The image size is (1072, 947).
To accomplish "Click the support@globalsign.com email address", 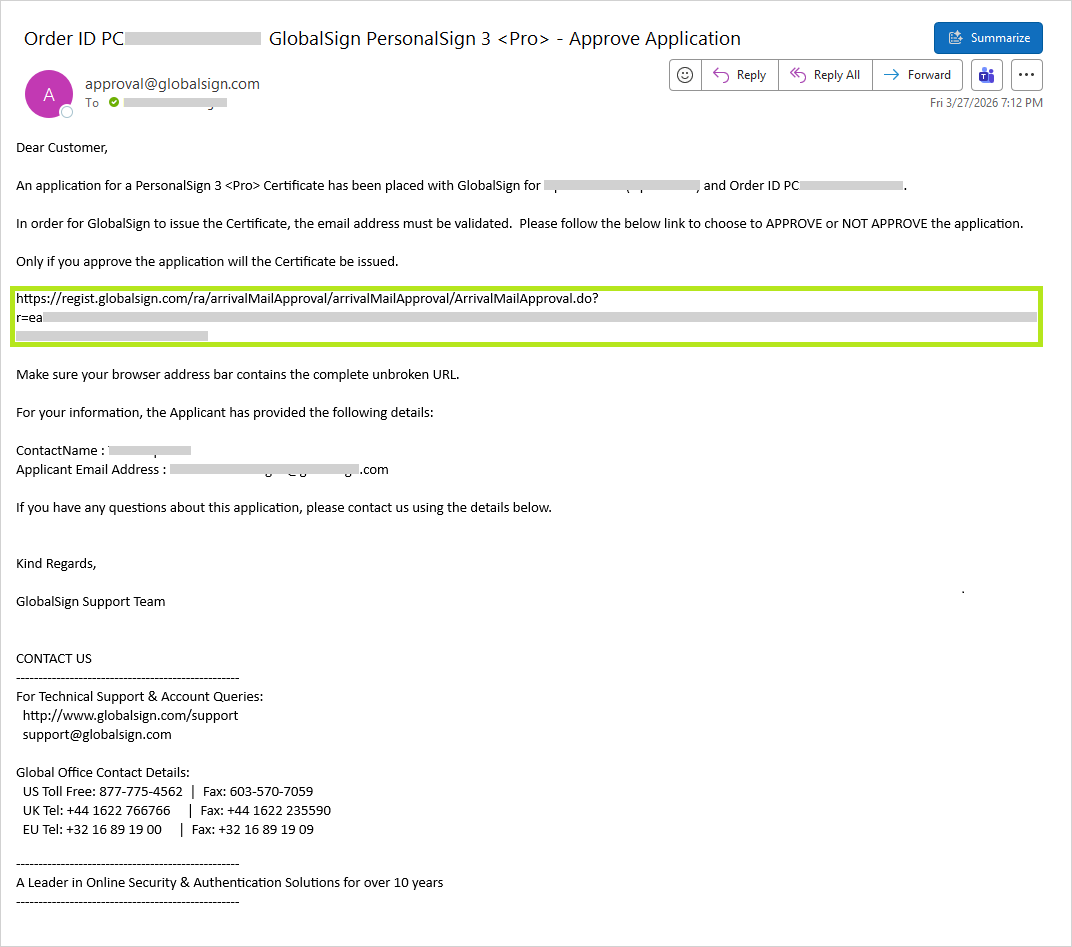I will [97, 734].
